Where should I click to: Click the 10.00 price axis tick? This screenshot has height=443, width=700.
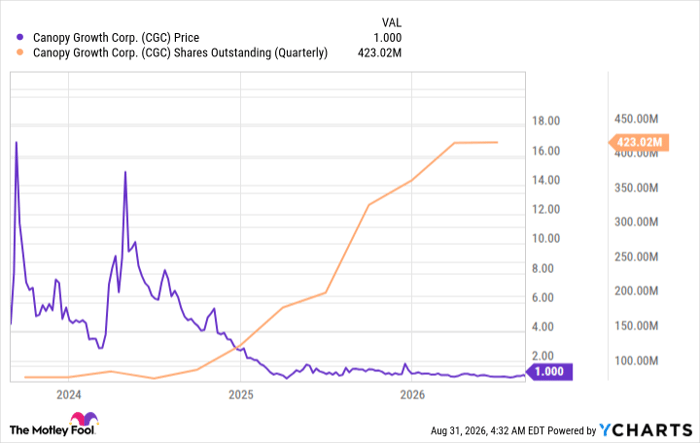coord(546,238)
